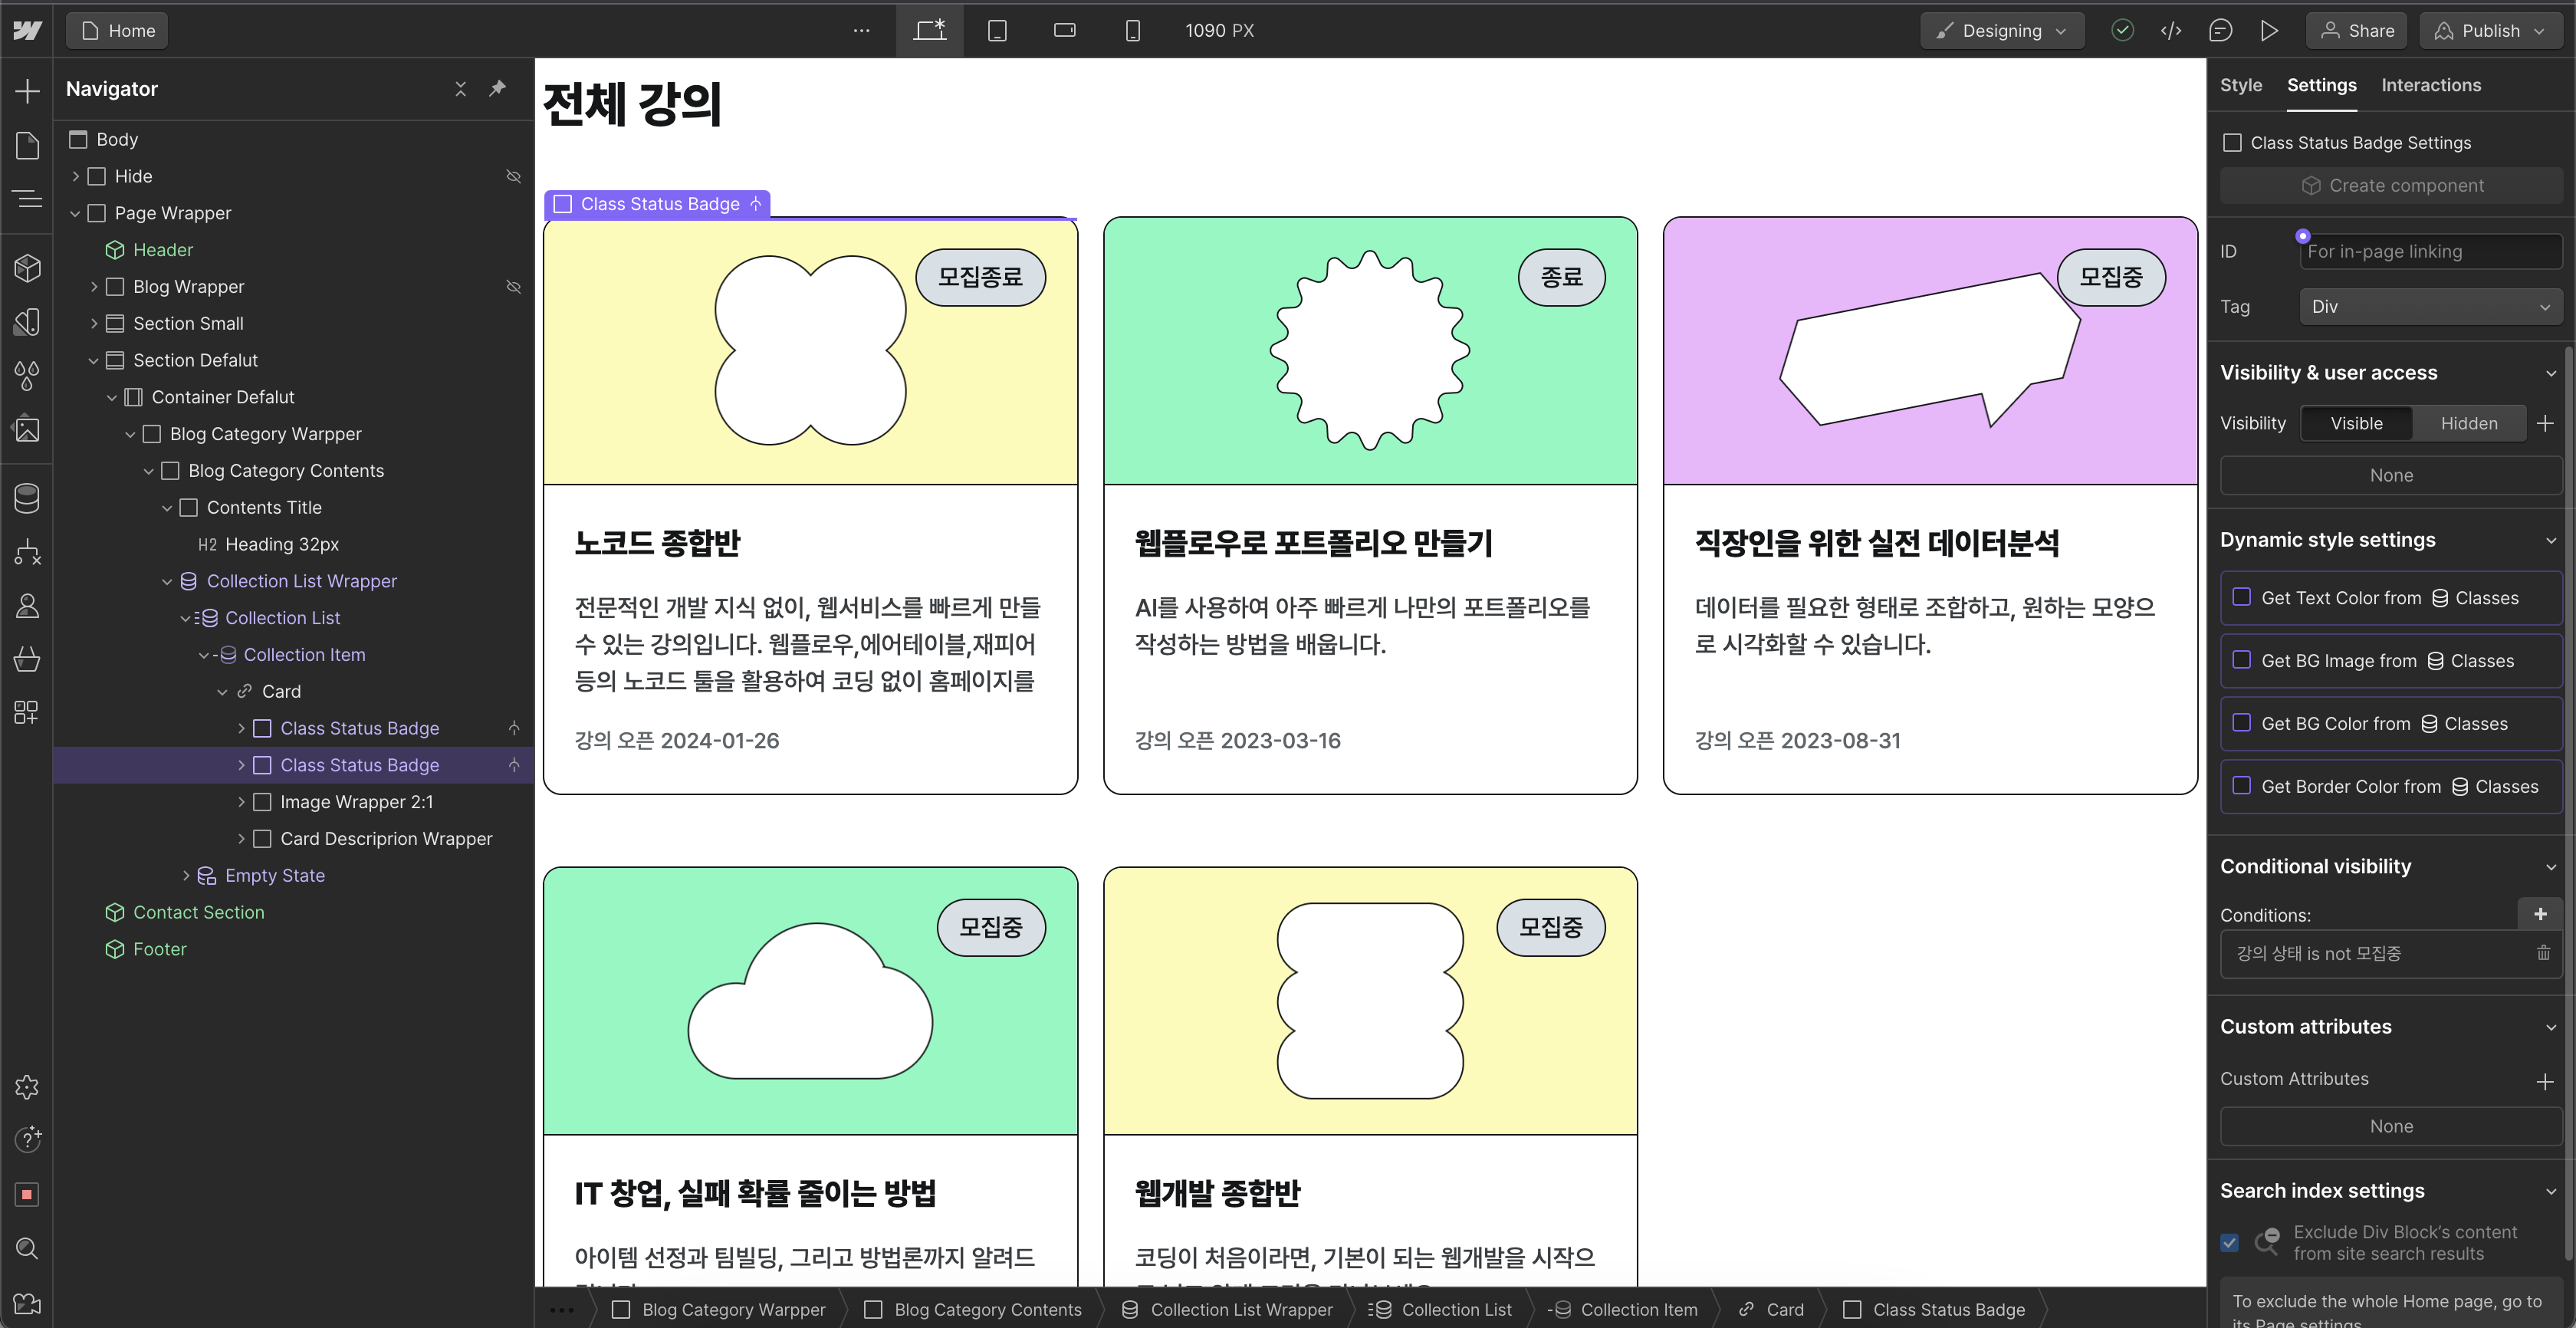Viewport: 2576px width, 1328px height.
Task: Start Preview mode with play icon
Action: point(2270,31)
